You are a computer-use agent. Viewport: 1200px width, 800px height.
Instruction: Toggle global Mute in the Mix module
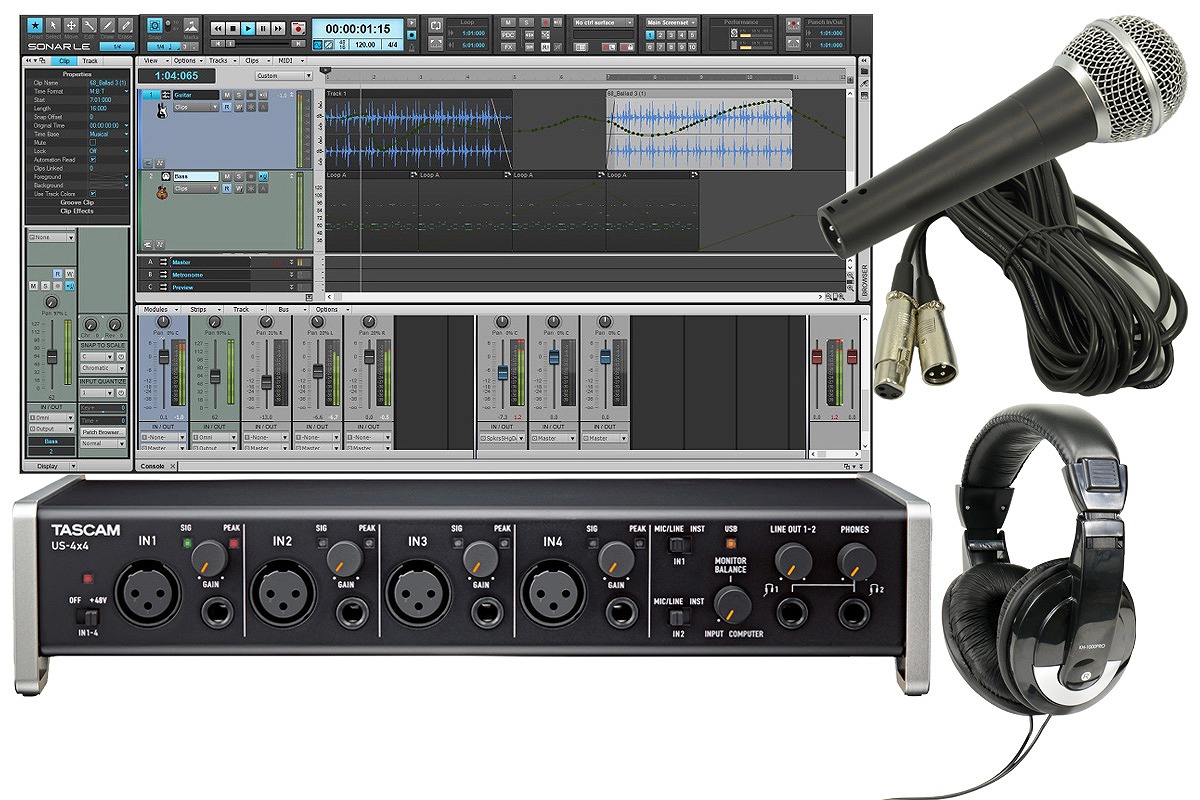pos(508,21)
